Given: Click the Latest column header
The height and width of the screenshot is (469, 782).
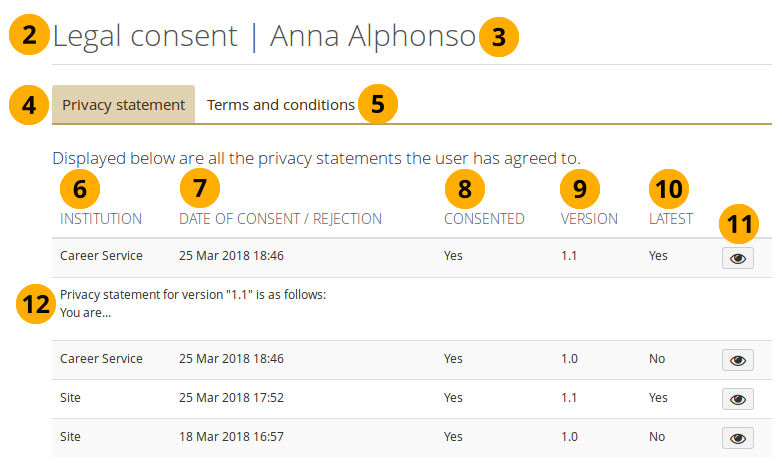Looking at the screenshot, I should click(670, 219).
